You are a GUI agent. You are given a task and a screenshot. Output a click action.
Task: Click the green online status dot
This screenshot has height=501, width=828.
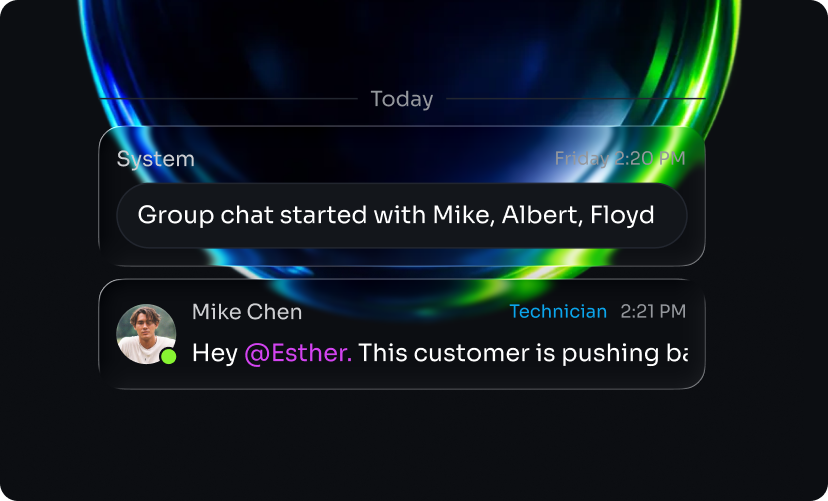point(168,356)
